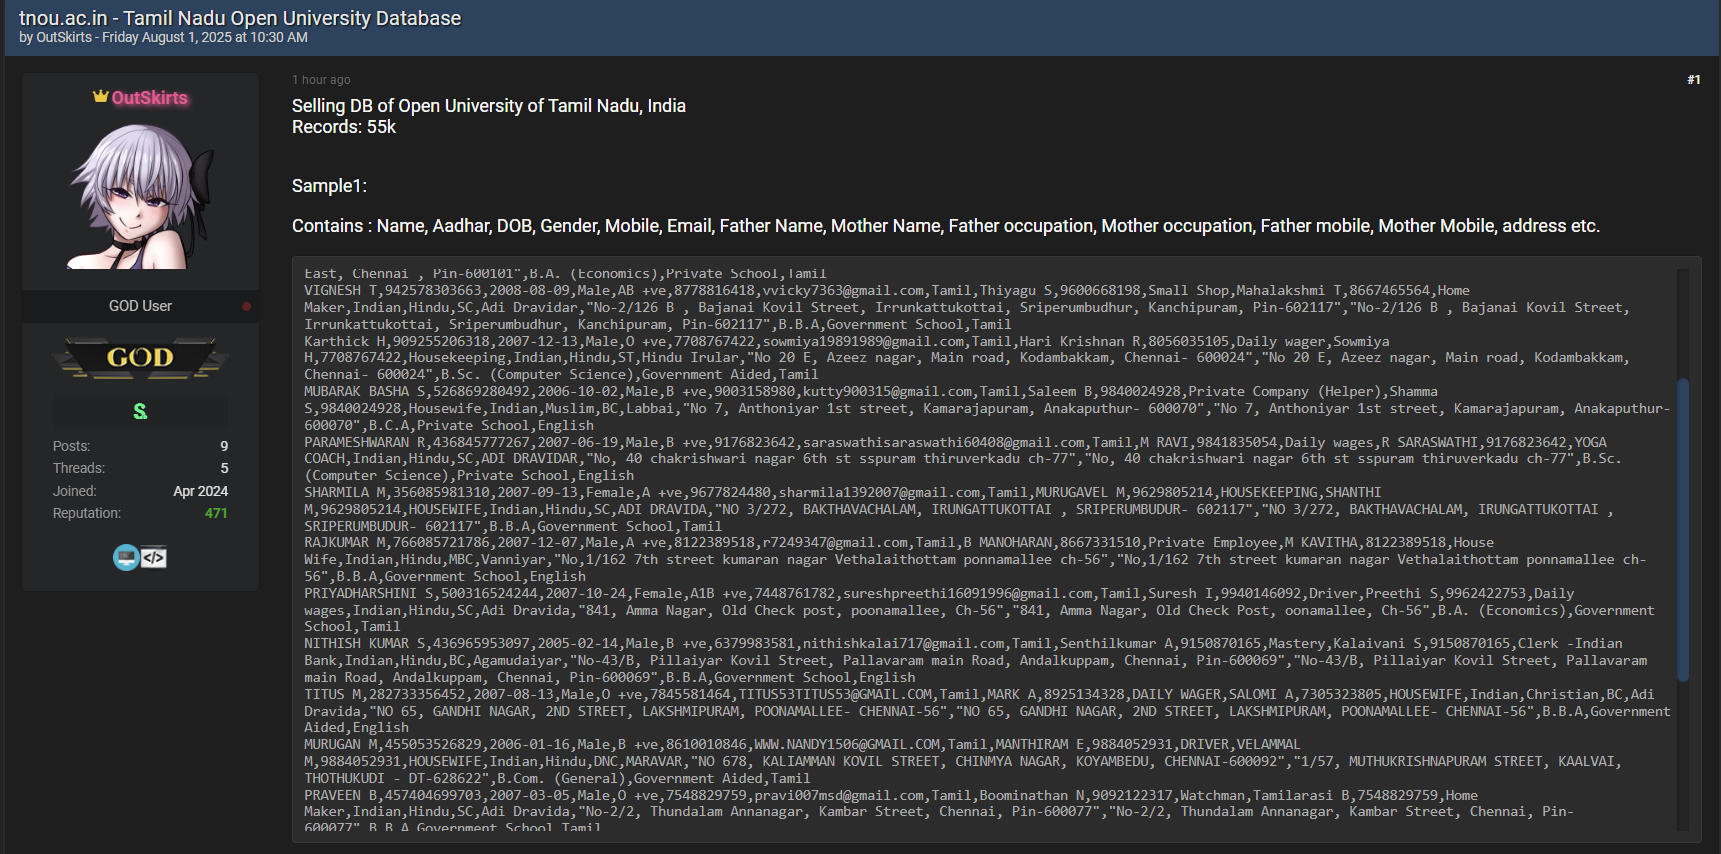Click the code box vertical scrollbar thumb

1682,530
